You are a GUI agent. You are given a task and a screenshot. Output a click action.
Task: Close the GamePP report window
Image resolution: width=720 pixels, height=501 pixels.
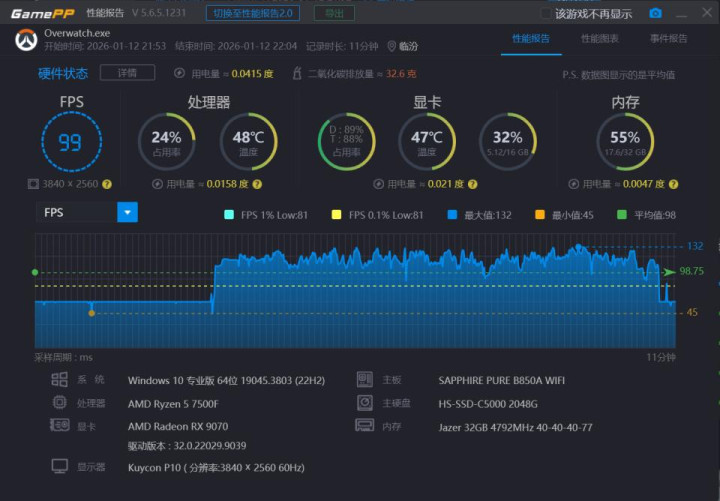[x=707, y=13]
